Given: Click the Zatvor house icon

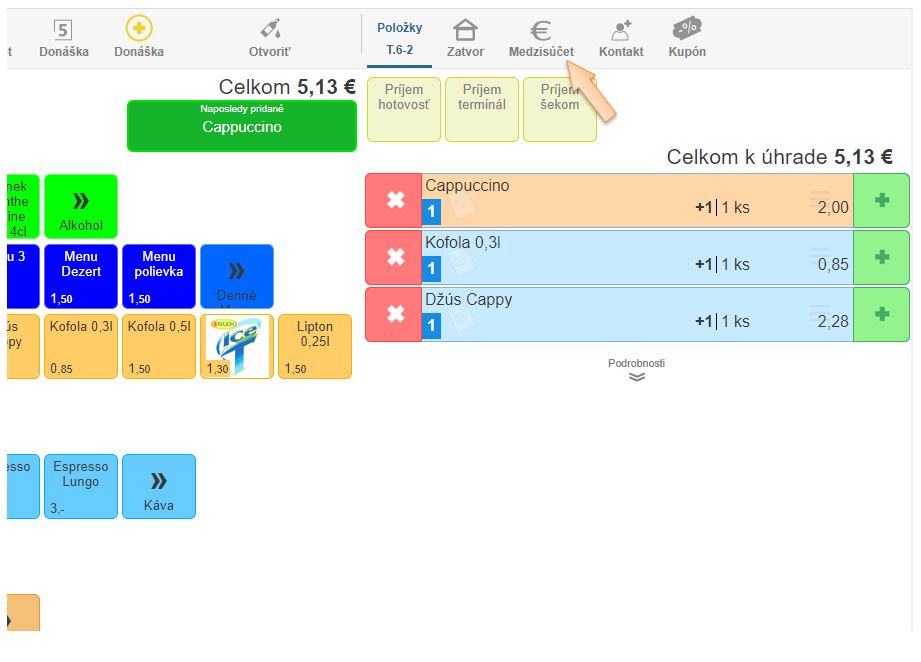Looking at the screenshot, I should 465,31.
